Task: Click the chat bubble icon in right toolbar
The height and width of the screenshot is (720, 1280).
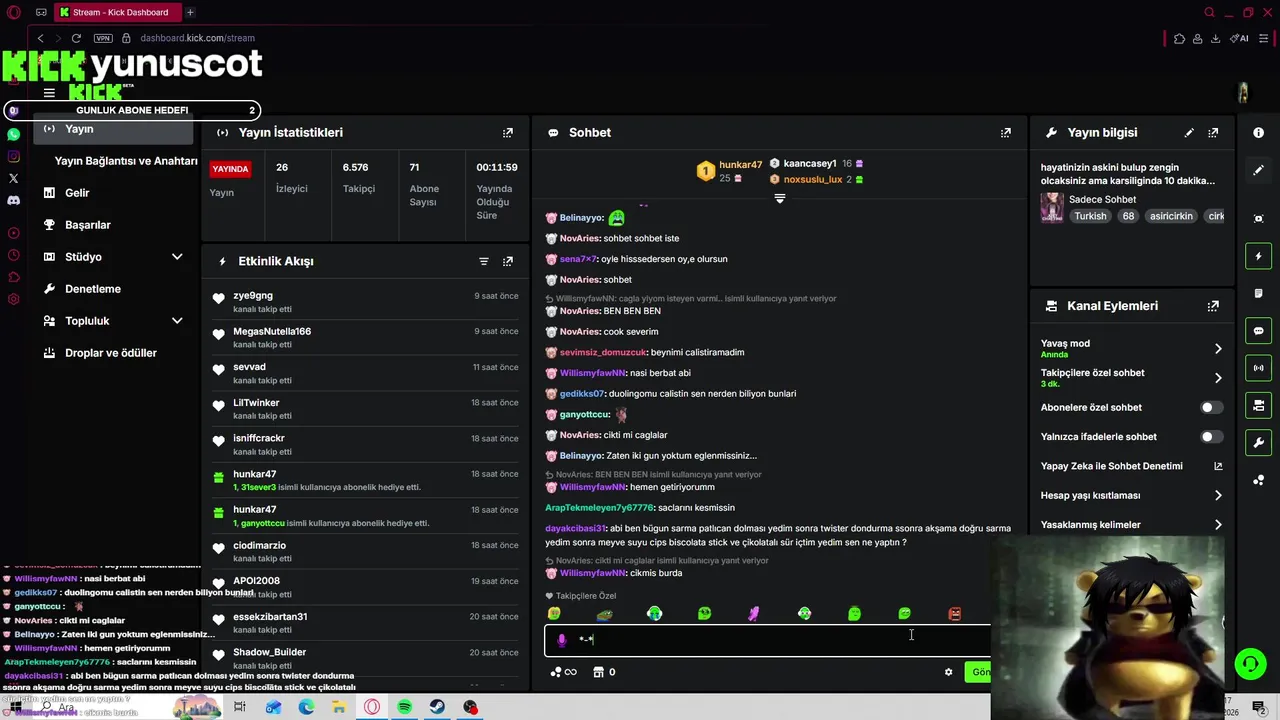Action: (1258, 330)
